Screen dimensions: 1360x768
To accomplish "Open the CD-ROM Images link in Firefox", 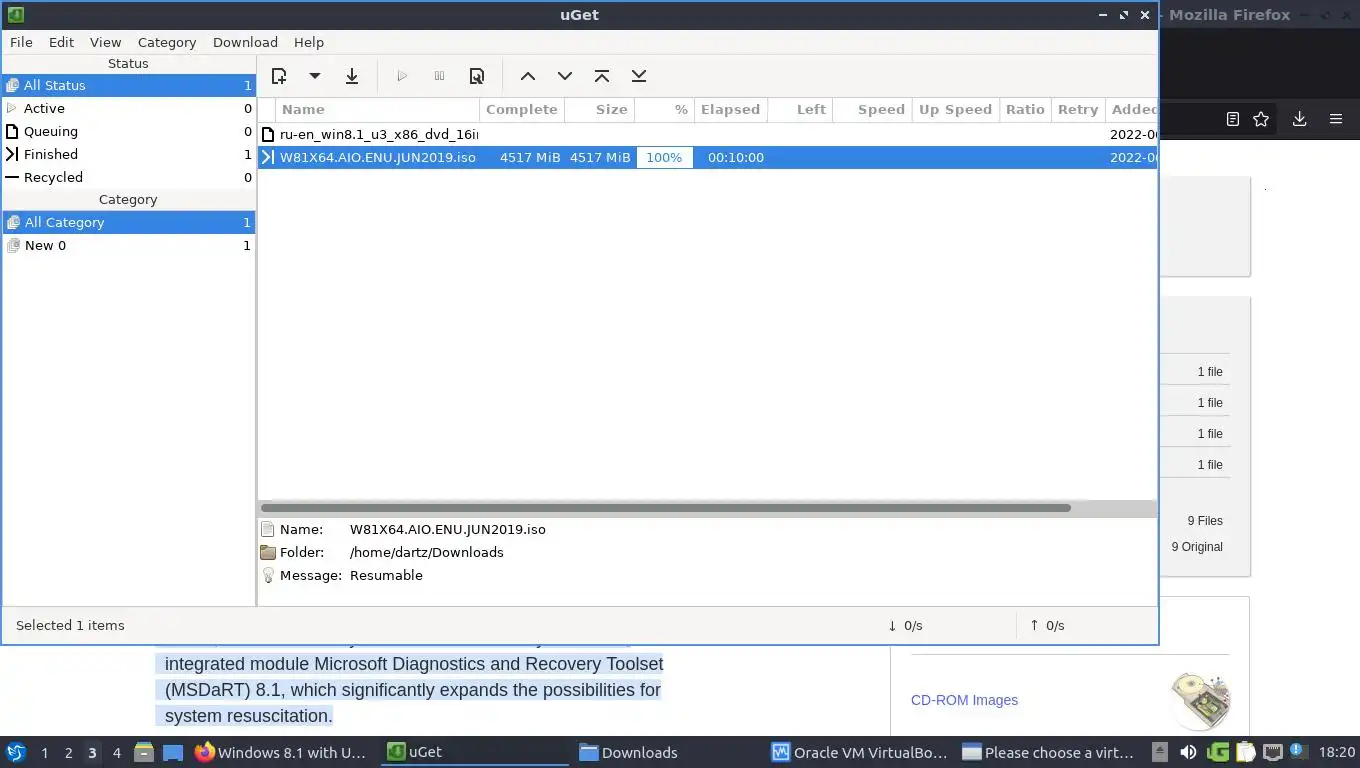I will pos(964,700).
